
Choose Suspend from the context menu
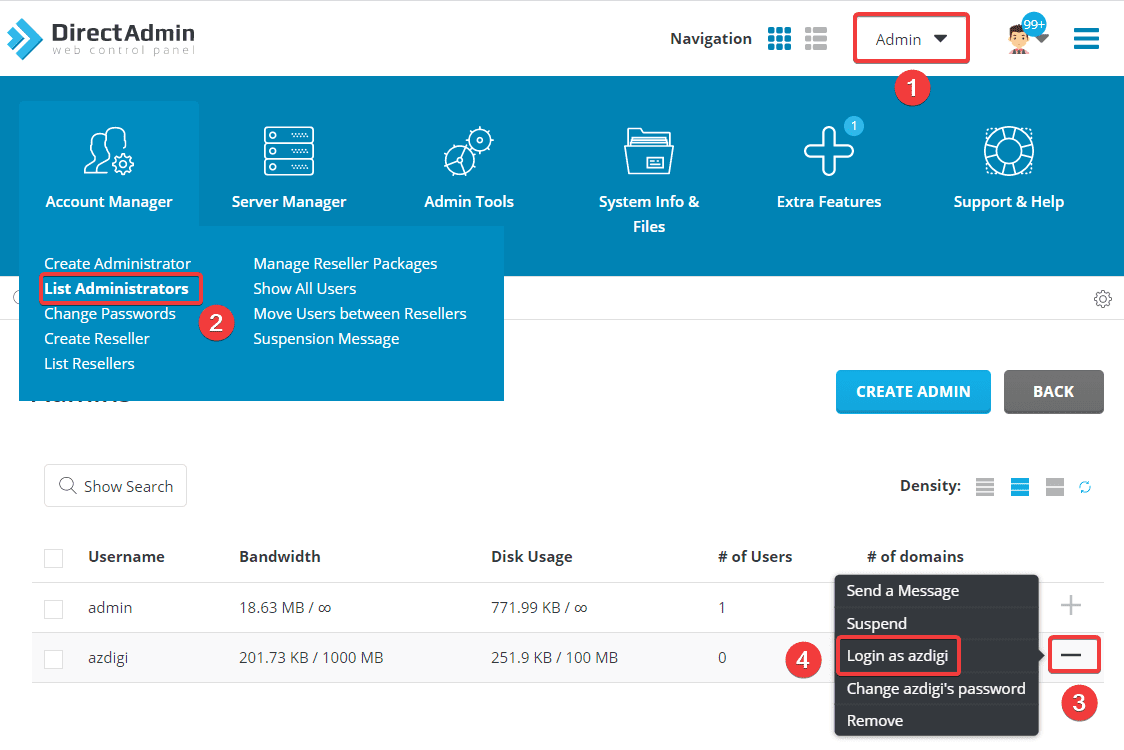point(876,623)
